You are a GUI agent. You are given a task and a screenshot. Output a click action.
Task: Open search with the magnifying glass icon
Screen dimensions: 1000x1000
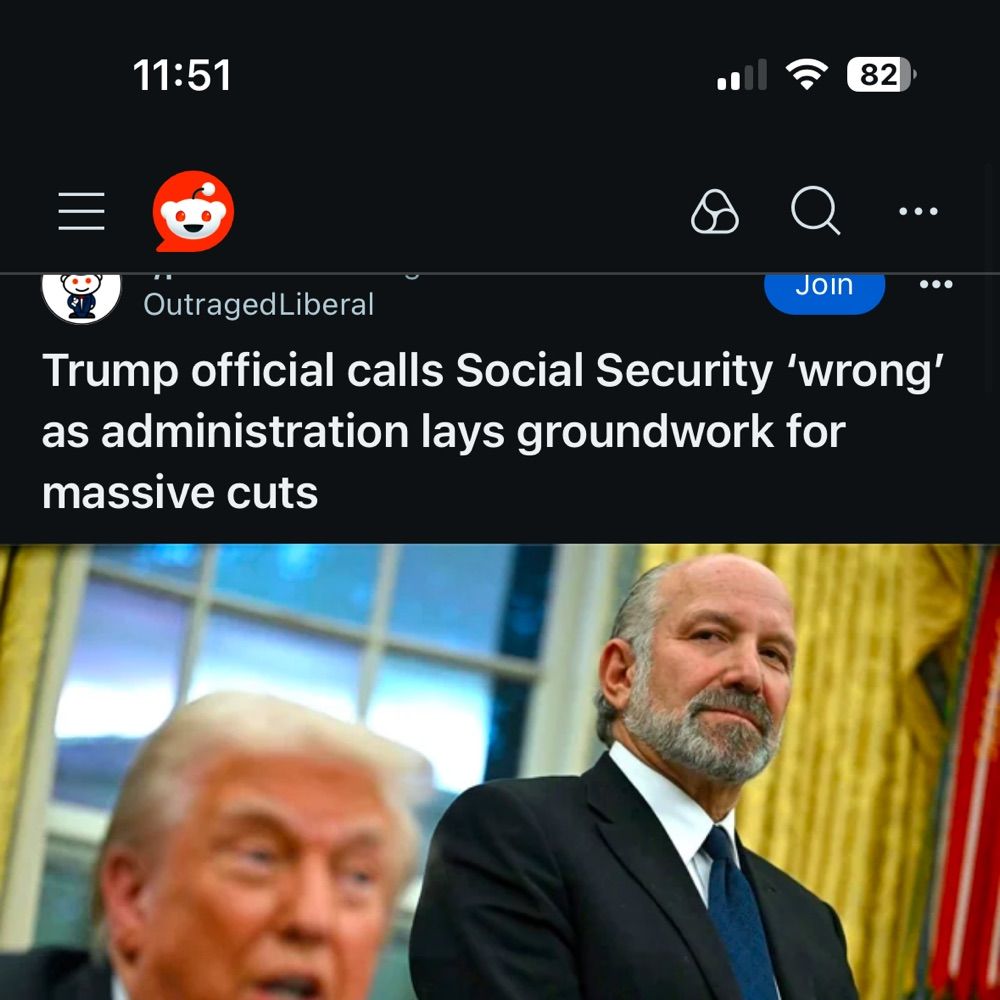pyautogui.click(x=815, y=210)
